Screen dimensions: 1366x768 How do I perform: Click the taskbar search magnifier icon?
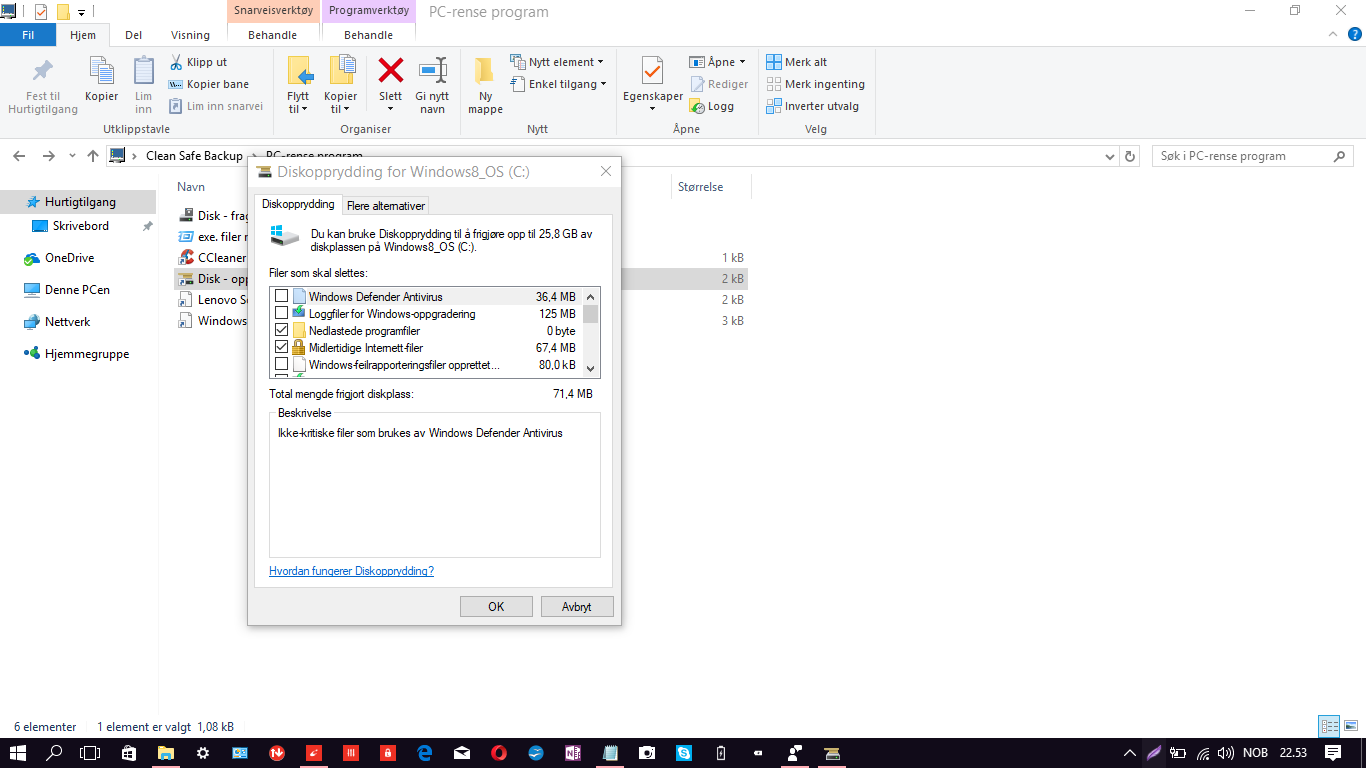pos(55,753)
